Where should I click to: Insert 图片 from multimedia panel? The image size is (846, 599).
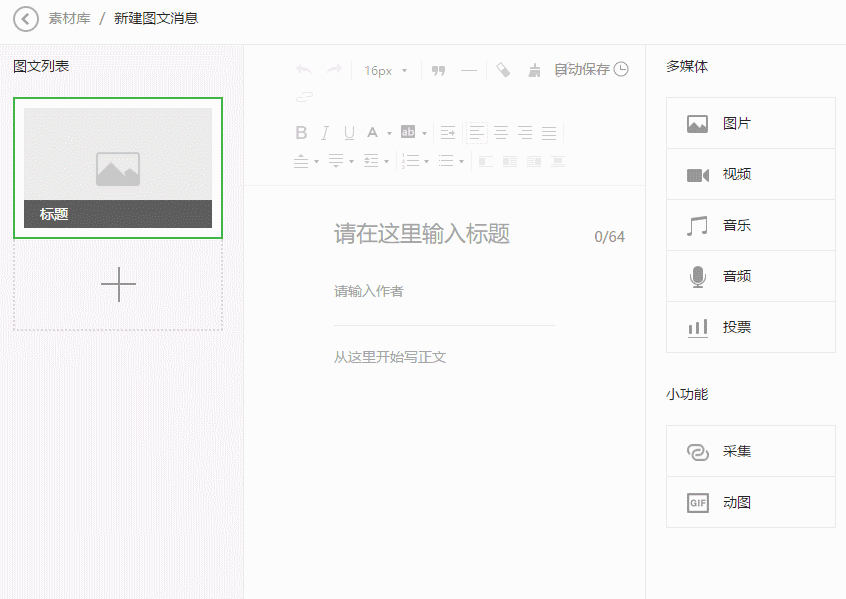(751, 123)
